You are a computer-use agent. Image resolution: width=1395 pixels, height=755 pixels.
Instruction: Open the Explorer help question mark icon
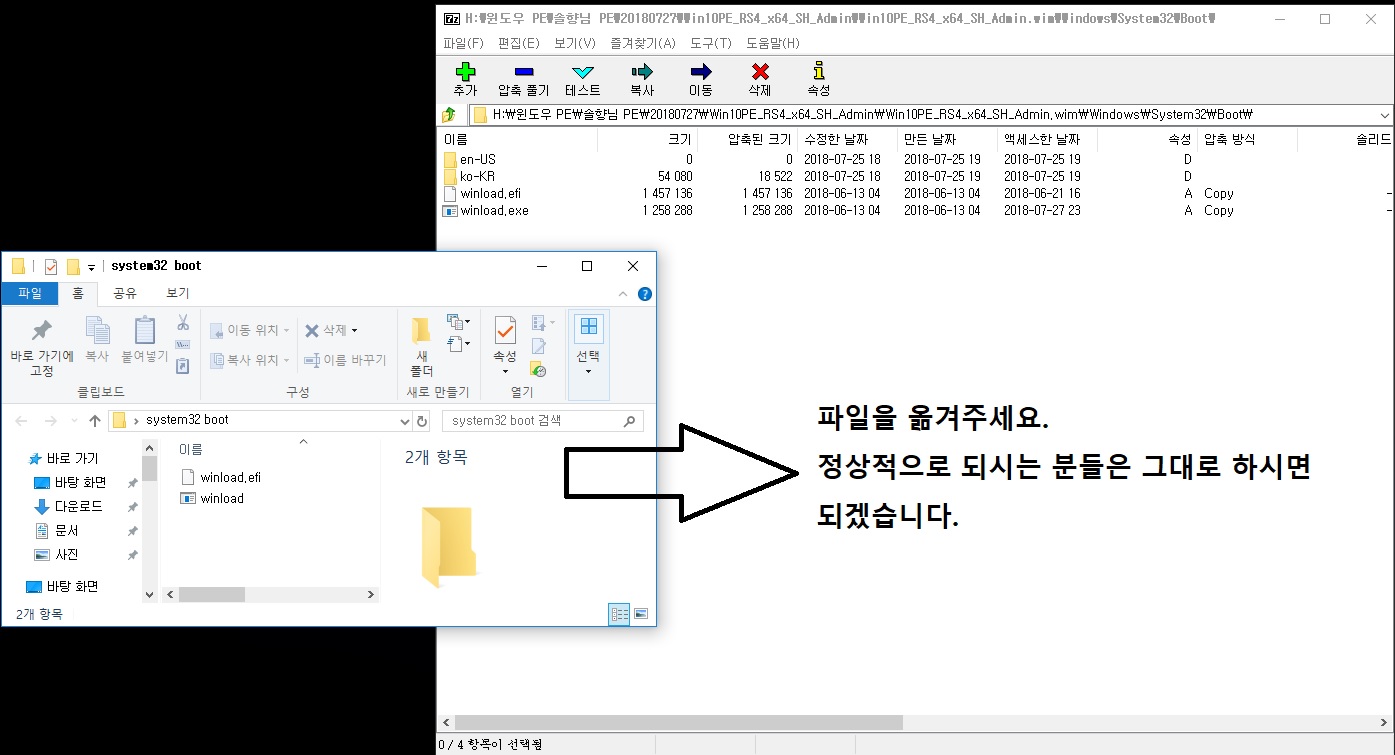tap(645, 294)
